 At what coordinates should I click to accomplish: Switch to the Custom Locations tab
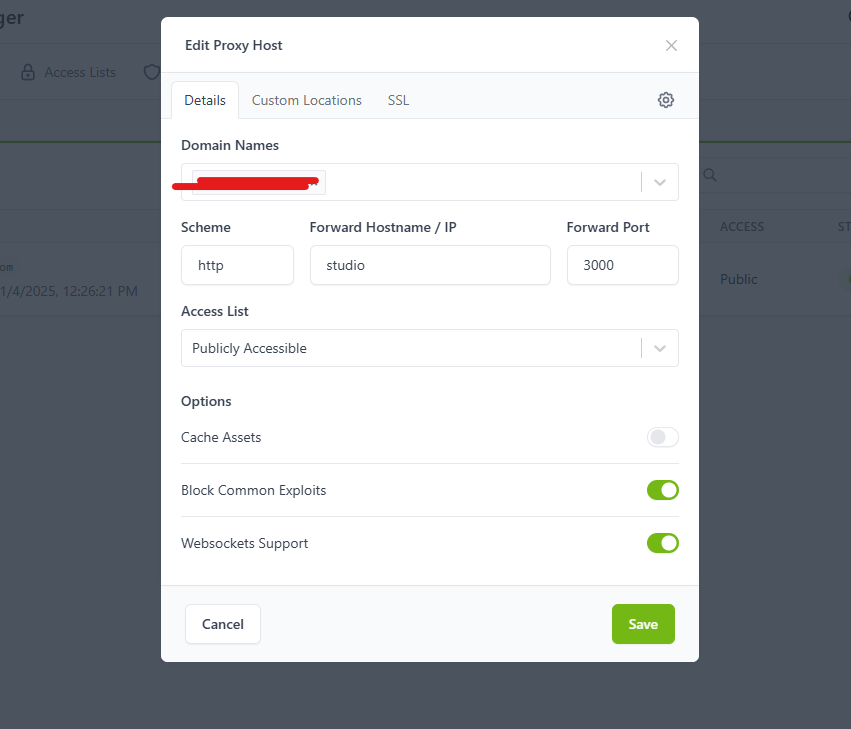pyautogui.click(x=307, y=100)
